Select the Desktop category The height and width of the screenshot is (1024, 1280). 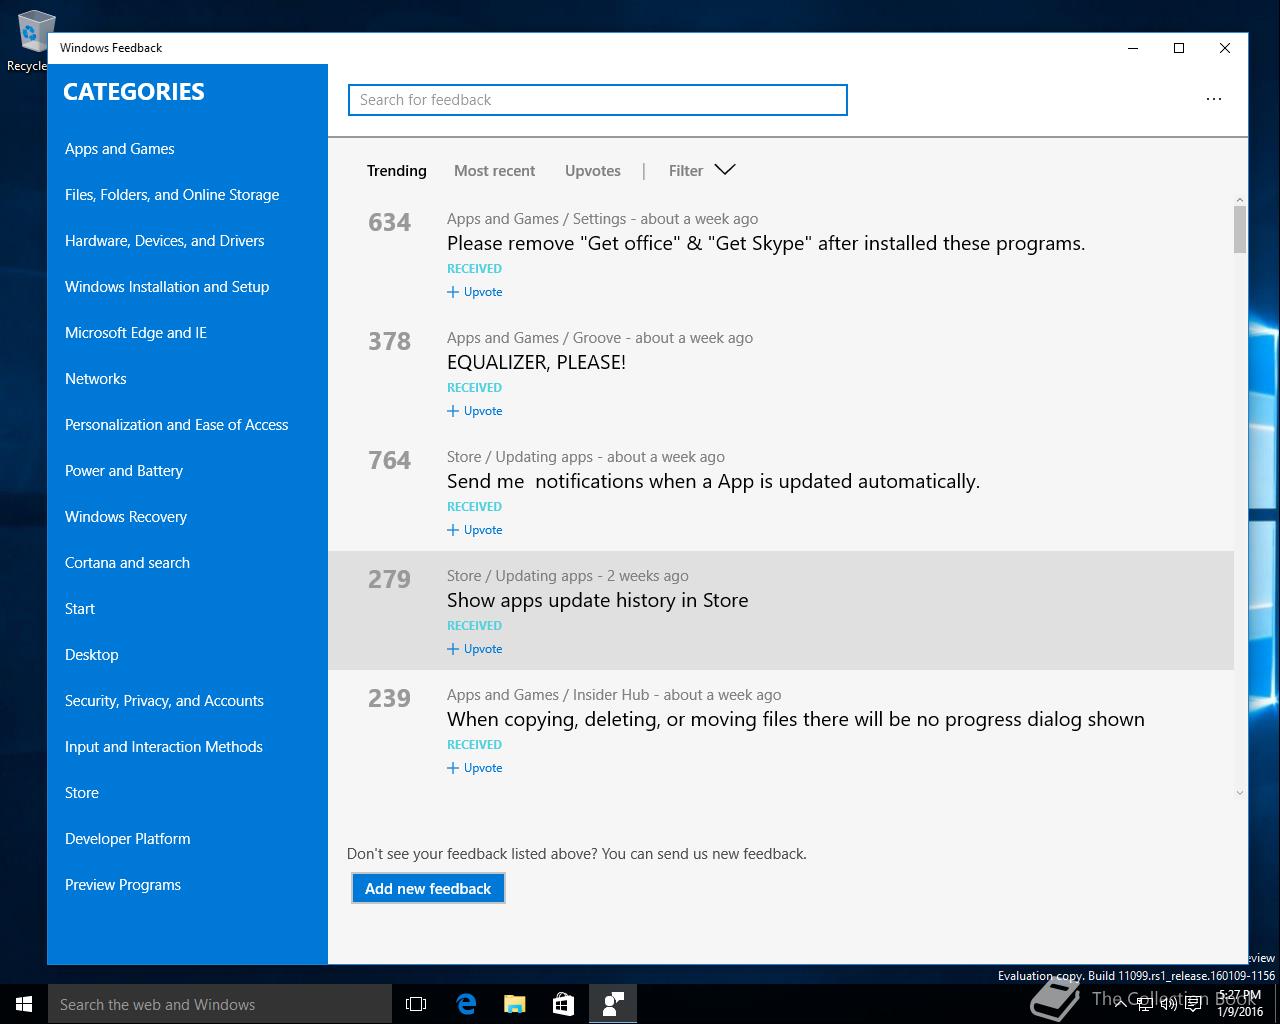91,655
